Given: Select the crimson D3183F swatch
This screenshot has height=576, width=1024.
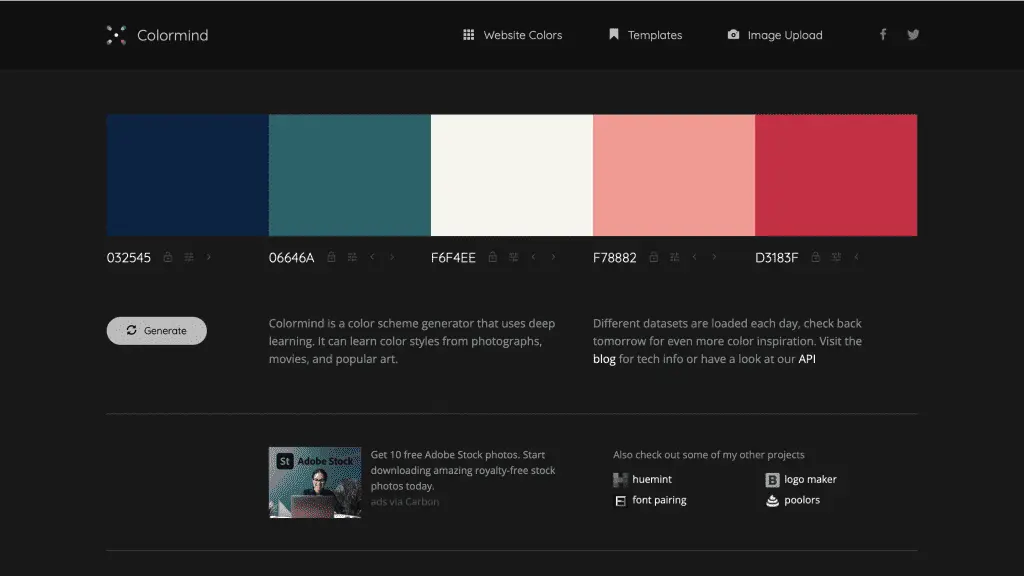Looking at the screenshot, I should [x=836, y=175].
